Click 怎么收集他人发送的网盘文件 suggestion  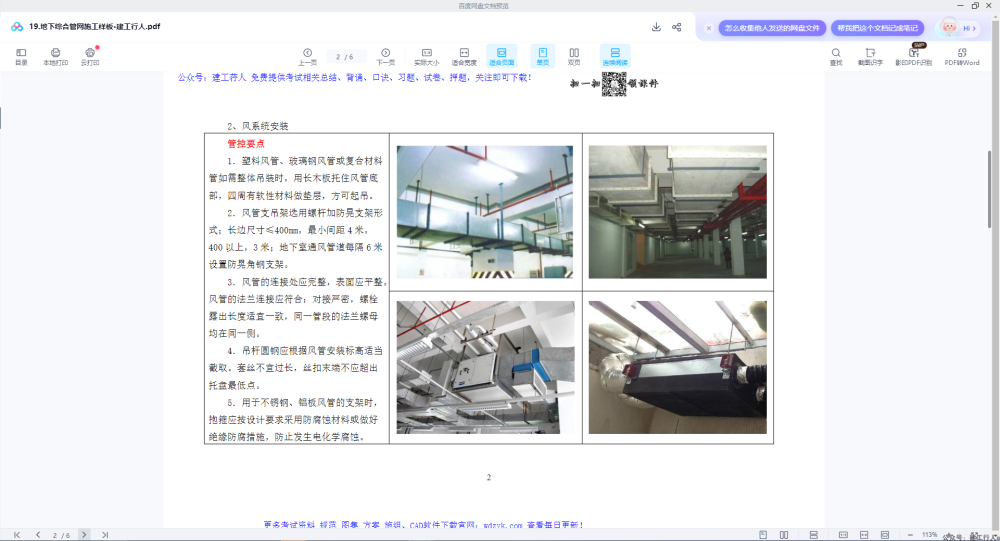pyautogui.click(x=772, y=28)
